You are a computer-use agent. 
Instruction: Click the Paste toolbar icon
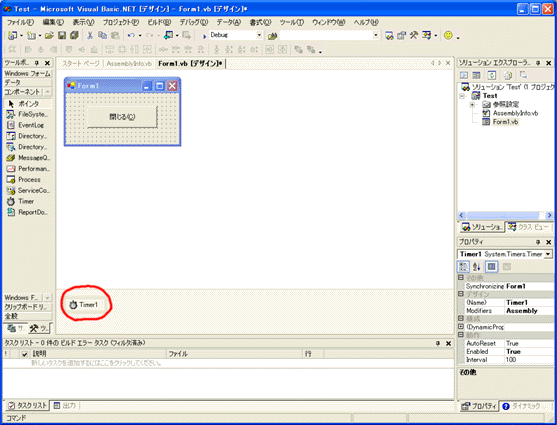tap(115, 35)
